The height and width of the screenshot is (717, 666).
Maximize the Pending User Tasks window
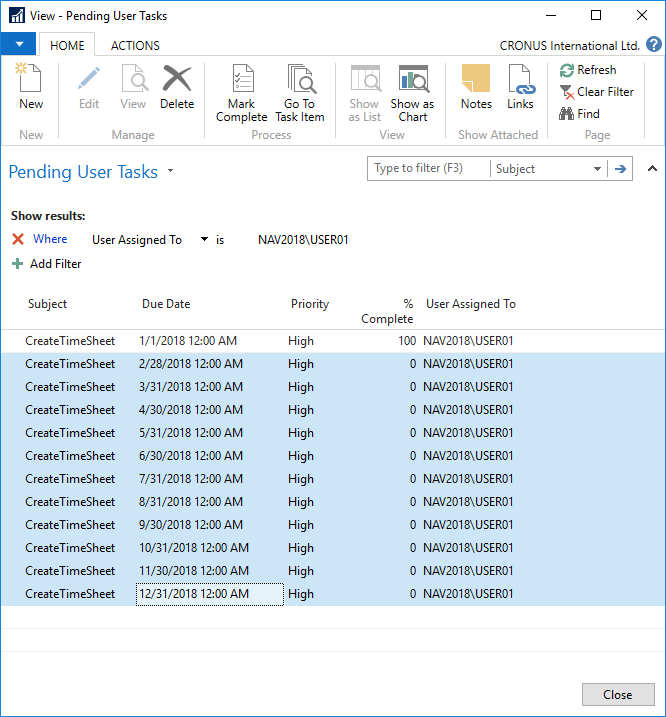click(596, 16)
